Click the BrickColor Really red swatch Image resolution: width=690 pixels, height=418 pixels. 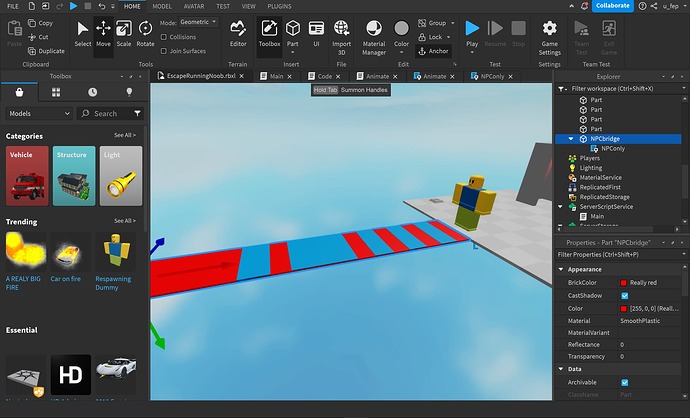click(x=624, y=282)
